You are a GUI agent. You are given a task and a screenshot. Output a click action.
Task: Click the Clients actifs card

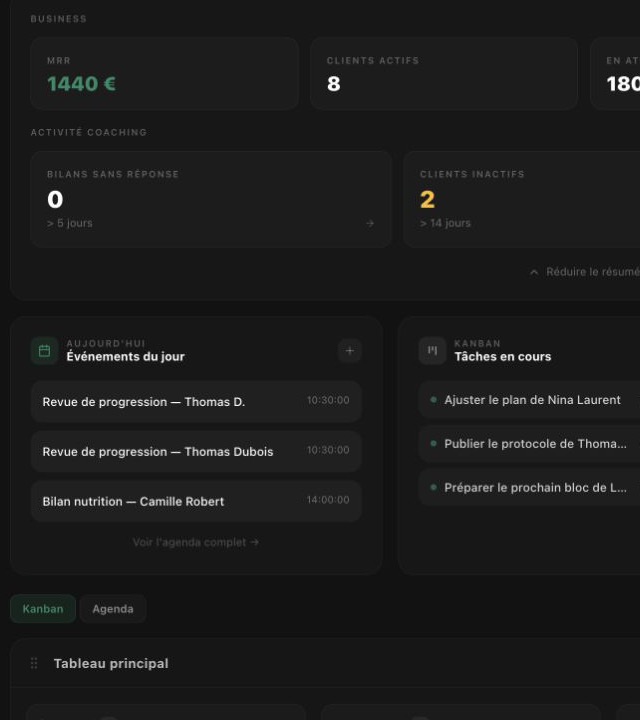tap(444, 73)
